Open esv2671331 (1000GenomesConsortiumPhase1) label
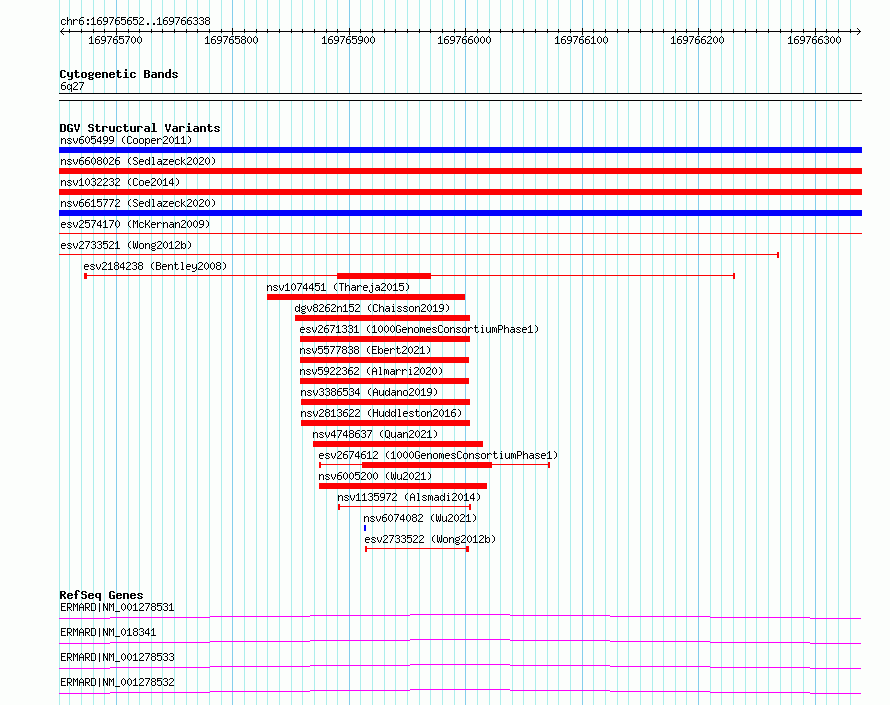Screen dimensions: 890x705 [x=419, y=329]
